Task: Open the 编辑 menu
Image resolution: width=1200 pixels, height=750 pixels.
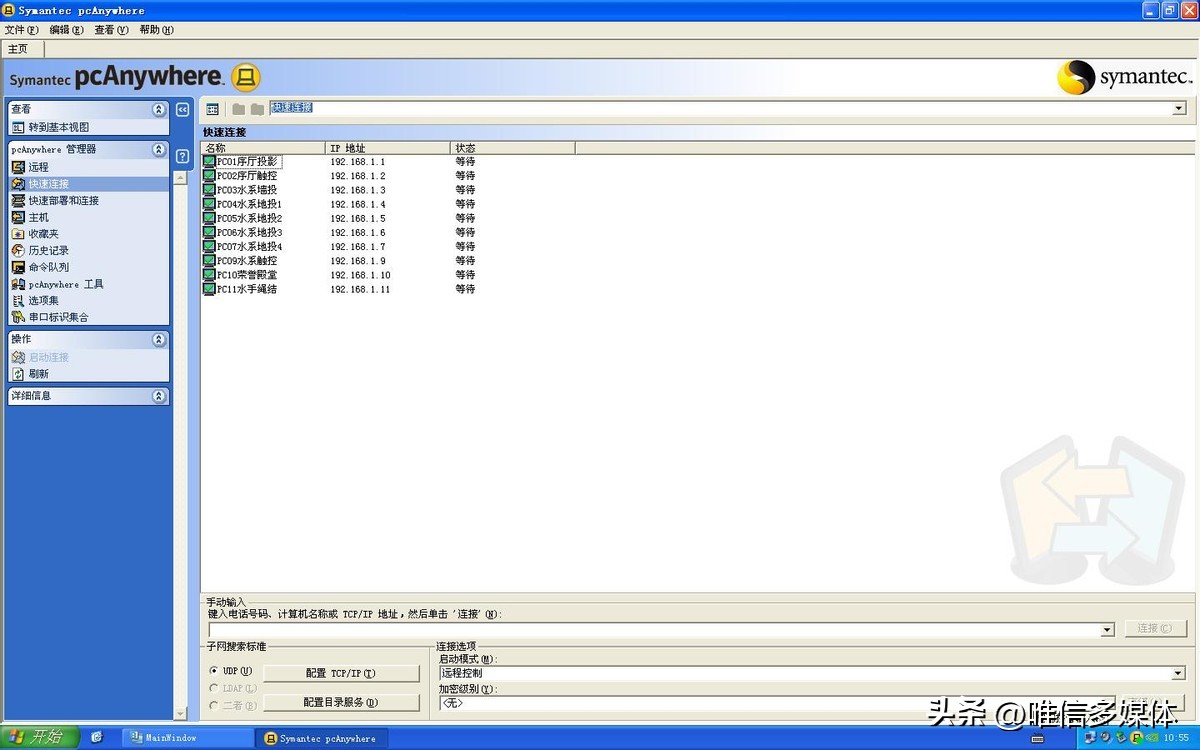Action: [67, 30]
